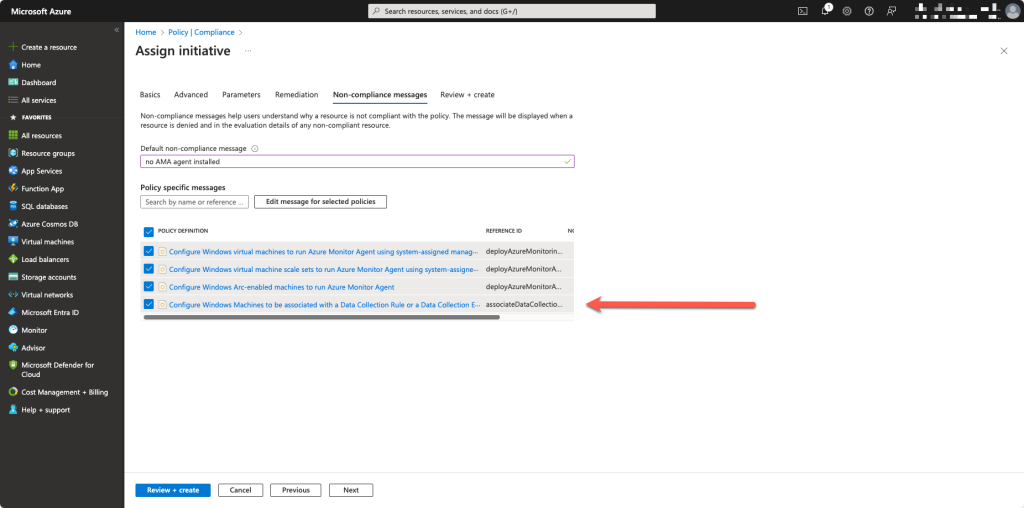
Task: Uncheck virtual machine scale sets policy checkbox
Action: tap(148, 268)
